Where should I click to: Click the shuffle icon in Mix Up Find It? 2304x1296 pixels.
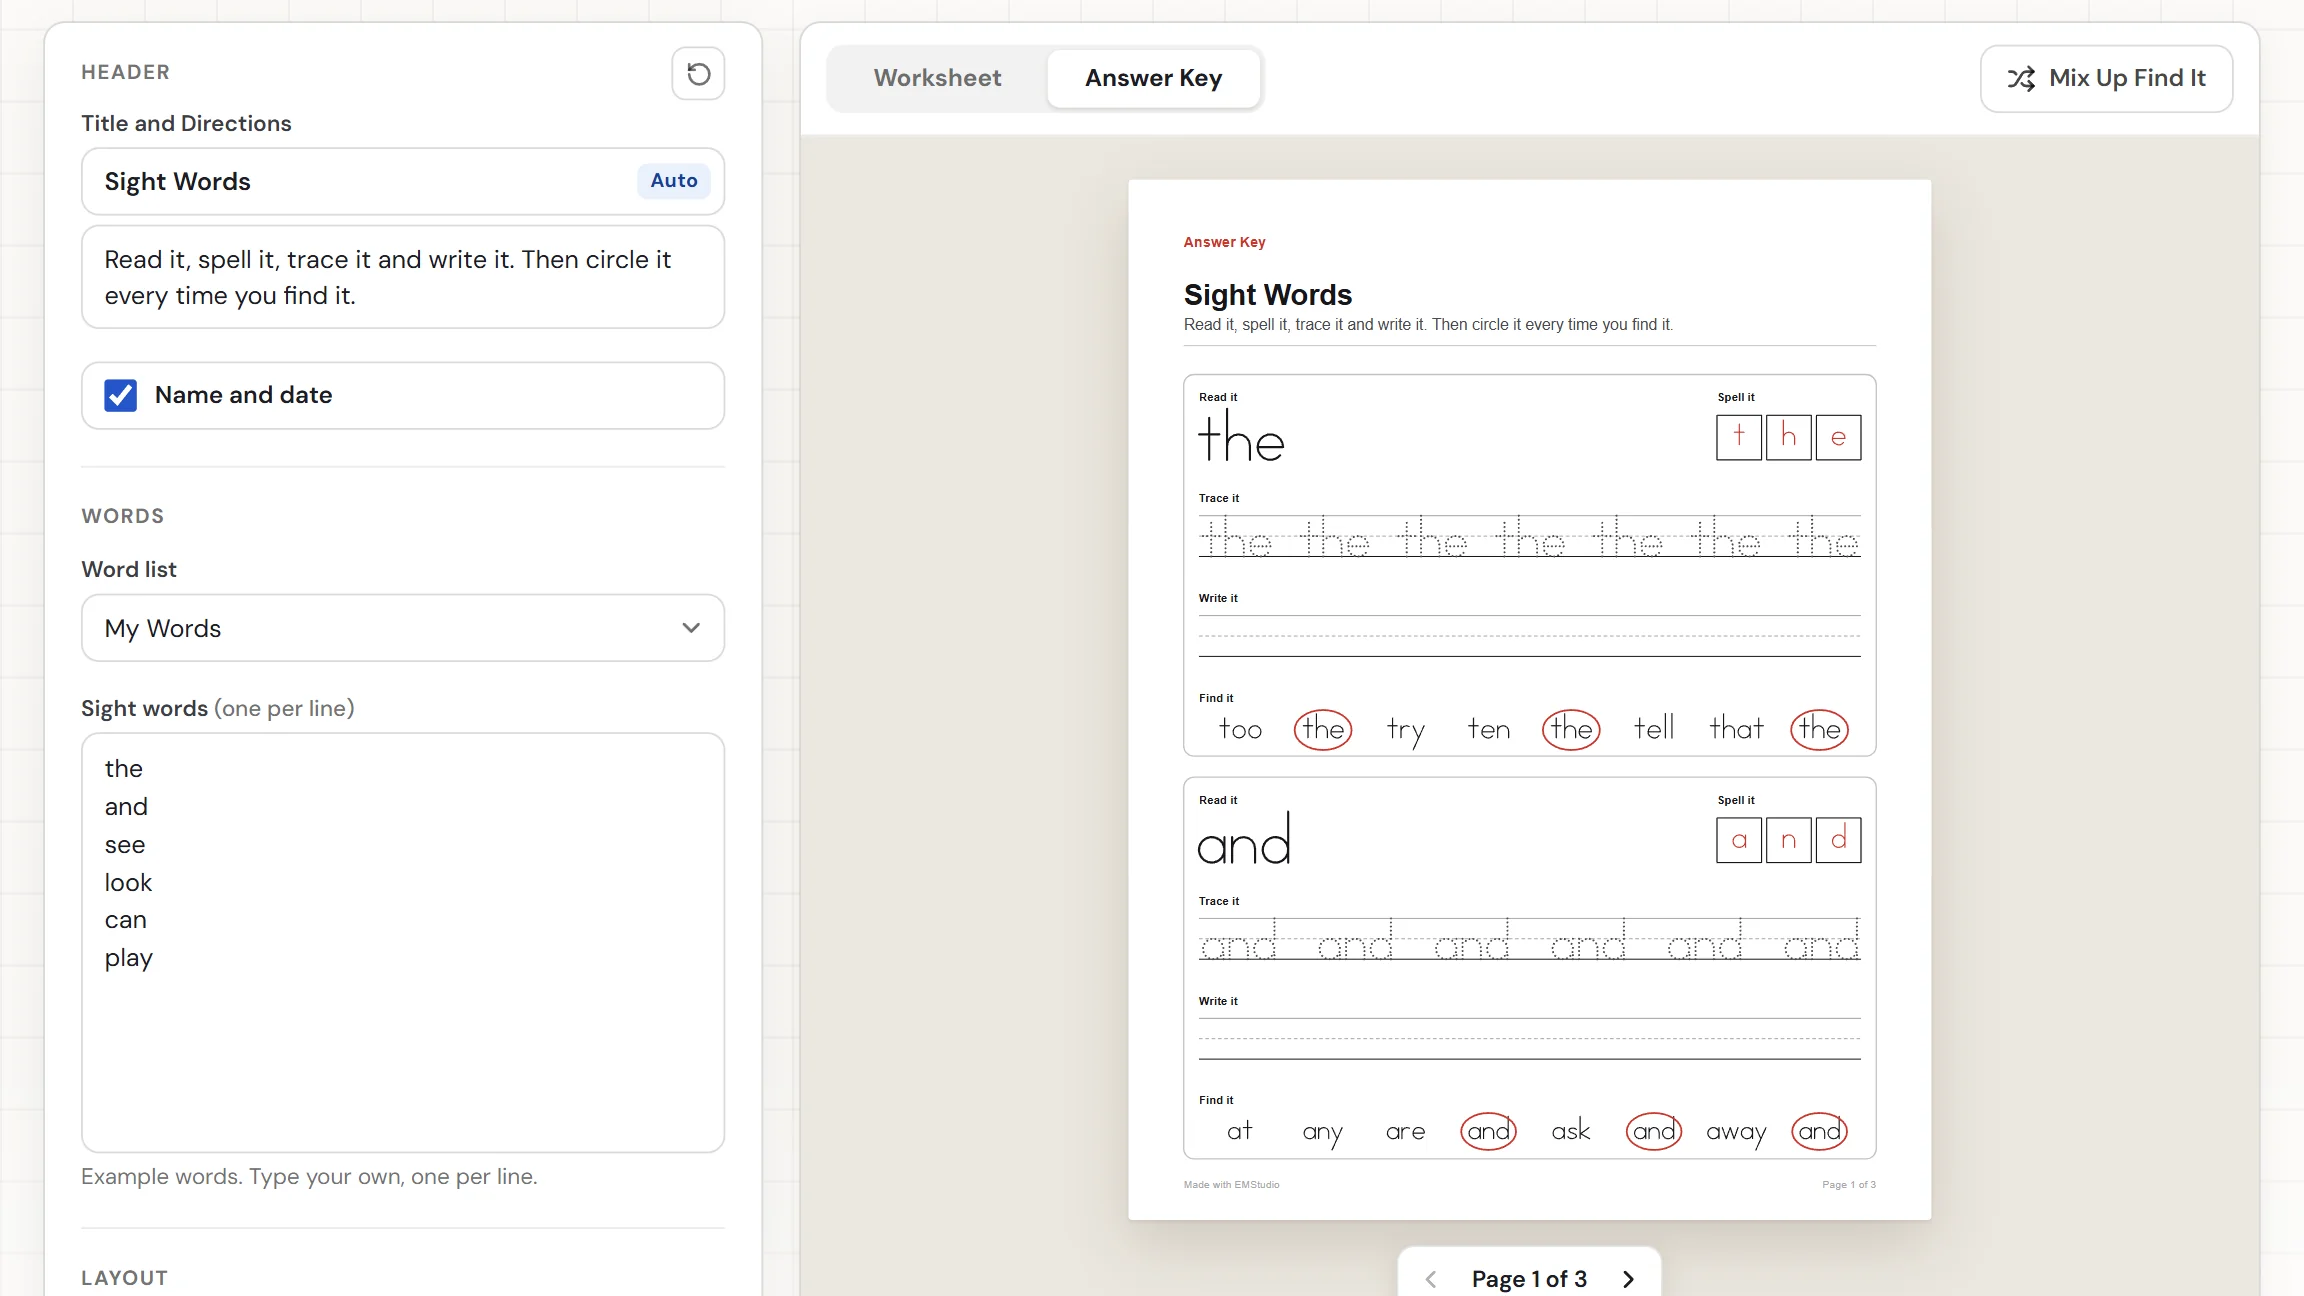tap(2021, 78)
